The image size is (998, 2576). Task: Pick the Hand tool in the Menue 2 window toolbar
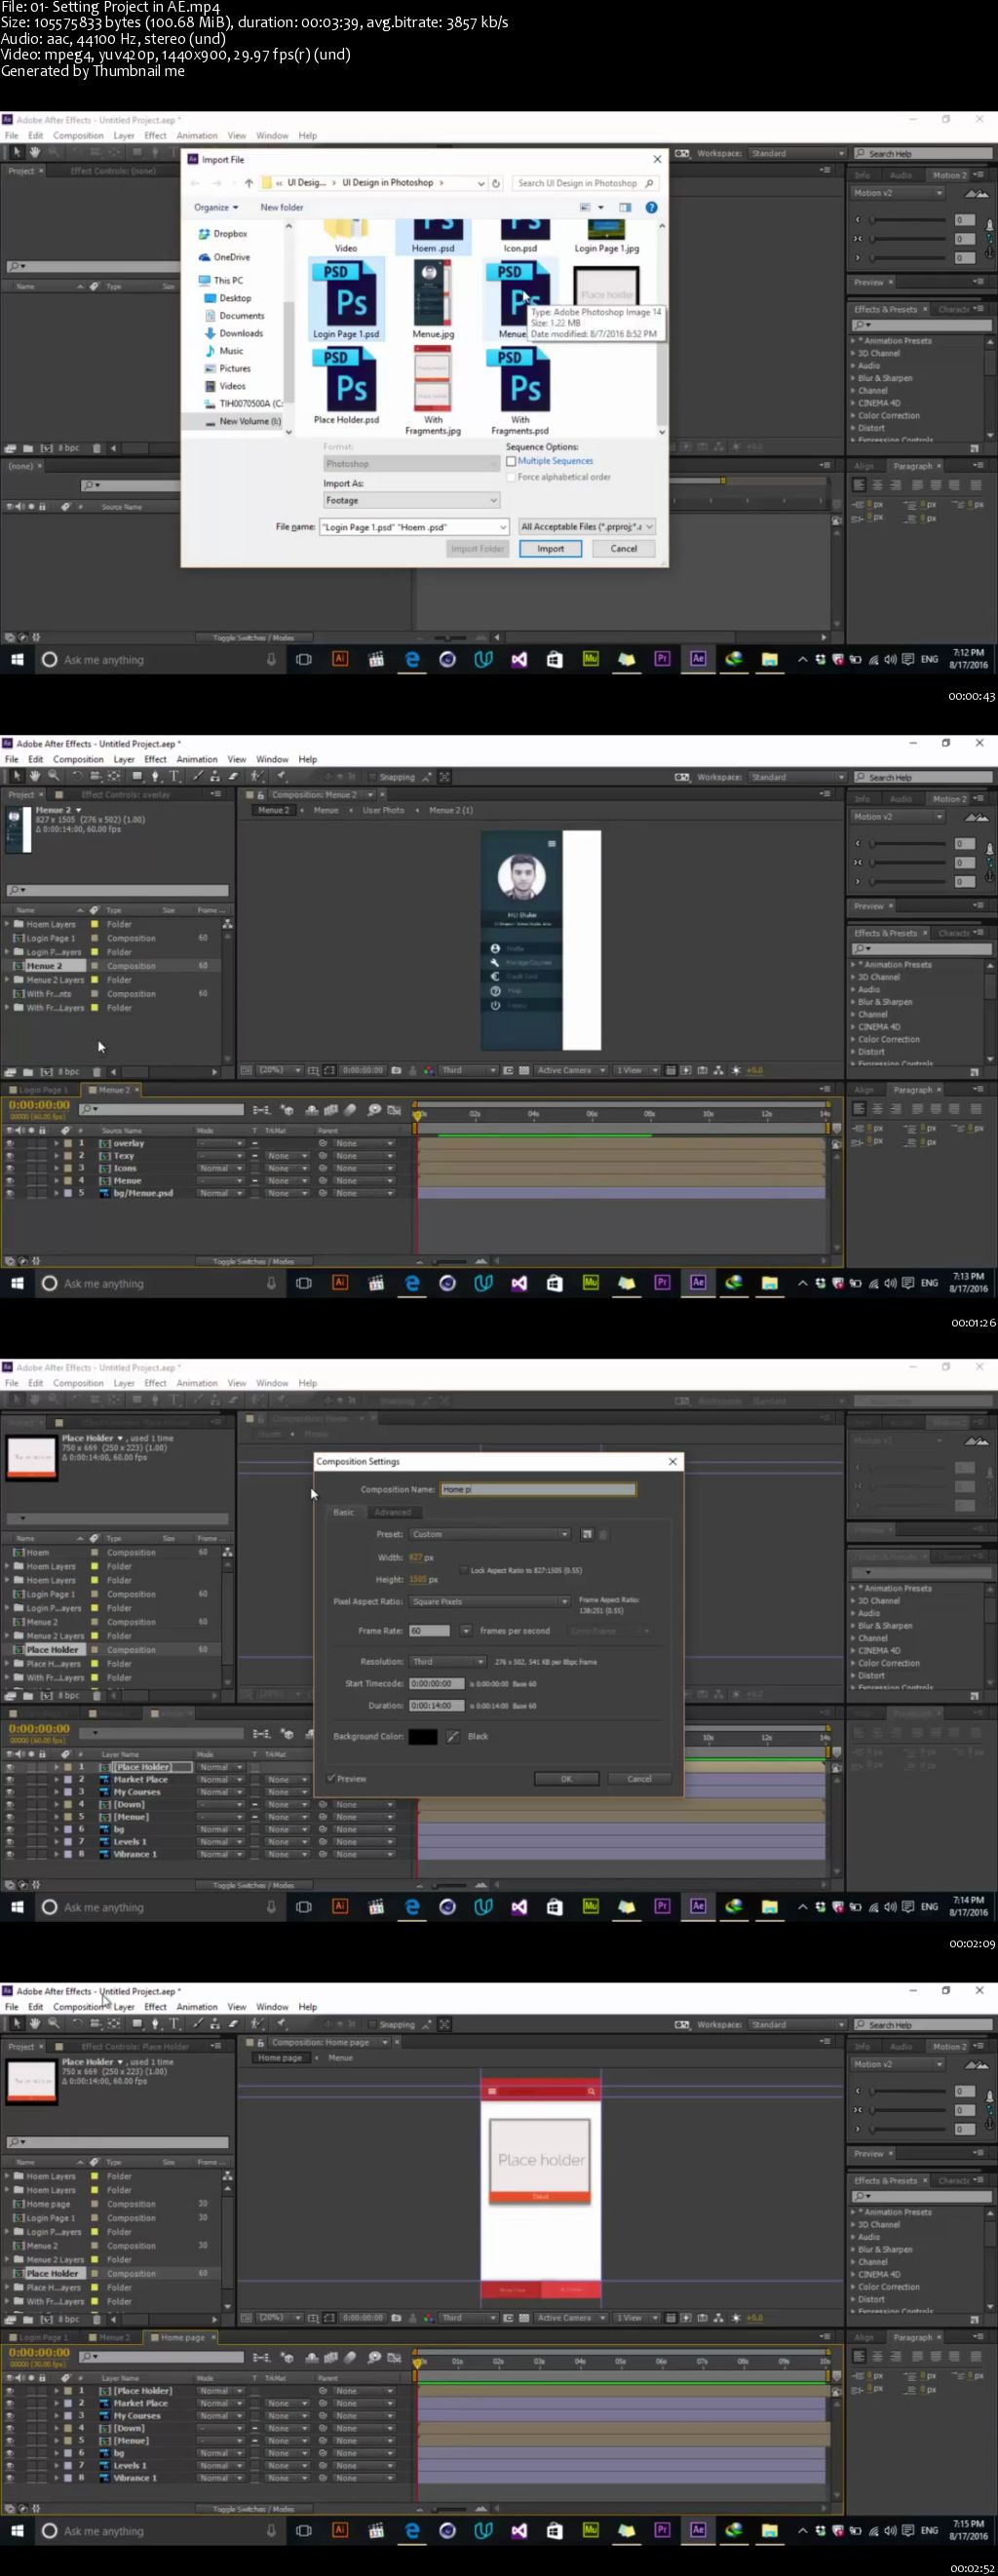tap(34, 776)
